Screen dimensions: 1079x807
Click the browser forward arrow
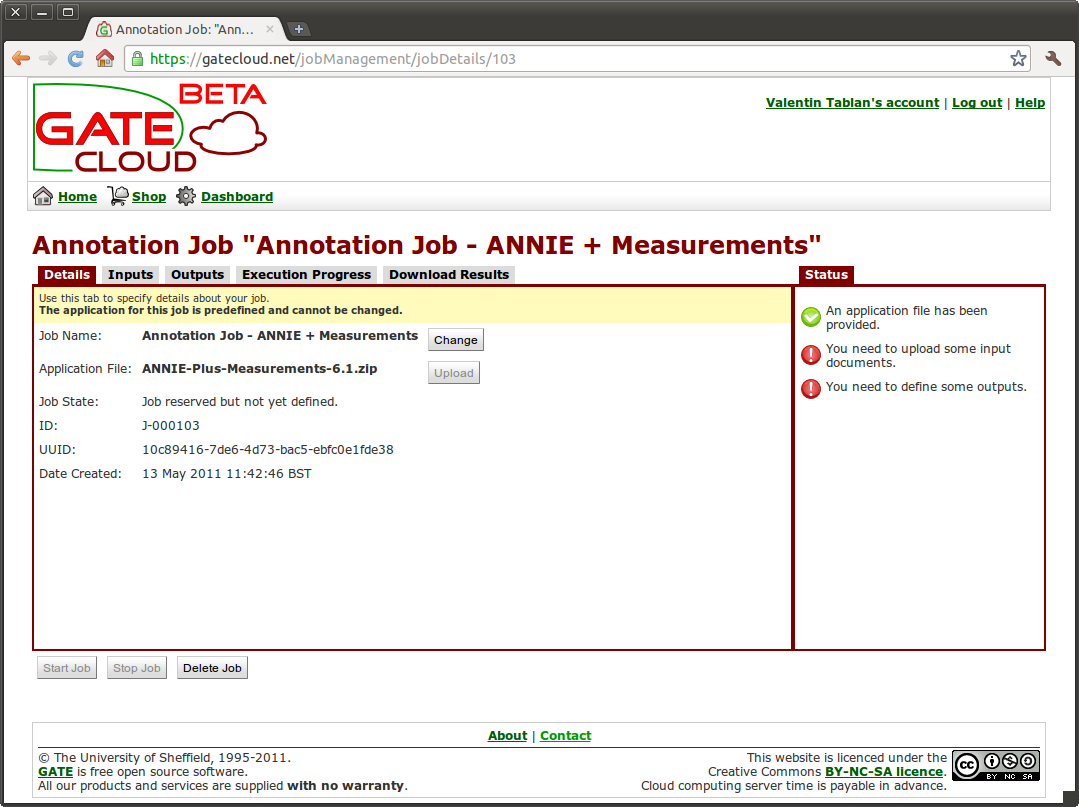pyautogui.click(x=48, y=58)
